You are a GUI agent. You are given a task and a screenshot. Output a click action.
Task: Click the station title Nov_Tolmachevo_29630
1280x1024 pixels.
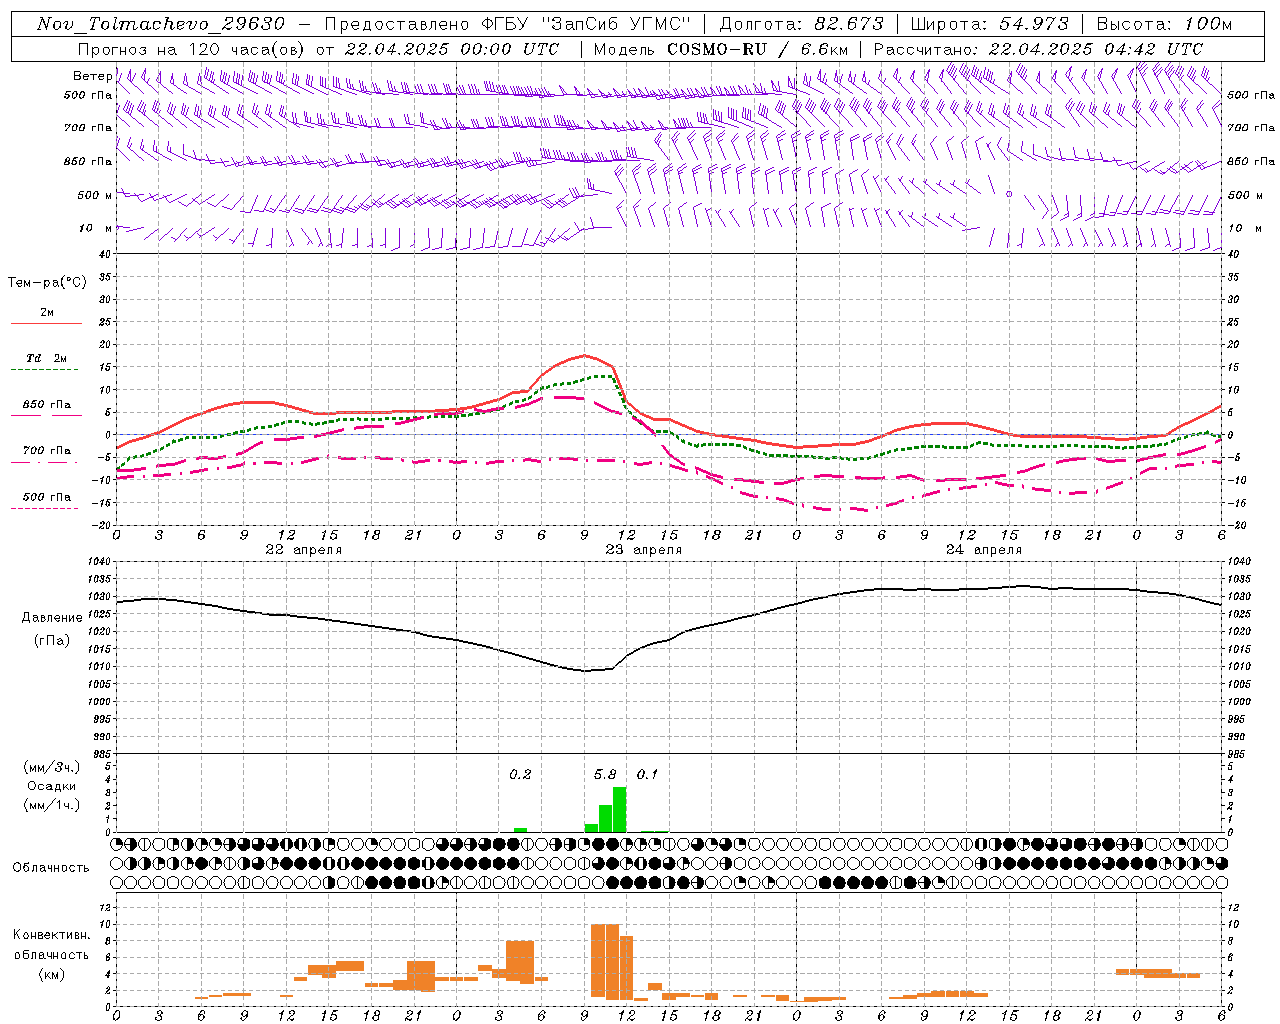click(x=161, y=24)
